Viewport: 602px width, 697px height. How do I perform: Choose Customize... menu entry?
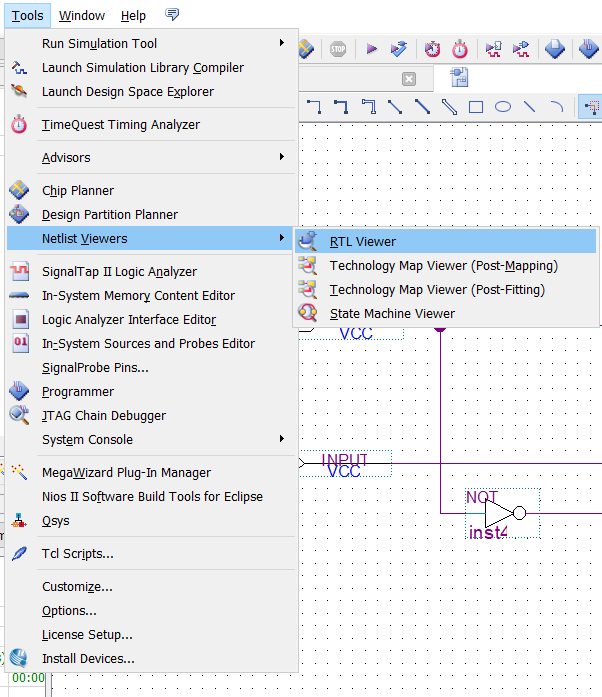[x=153, y=587]
